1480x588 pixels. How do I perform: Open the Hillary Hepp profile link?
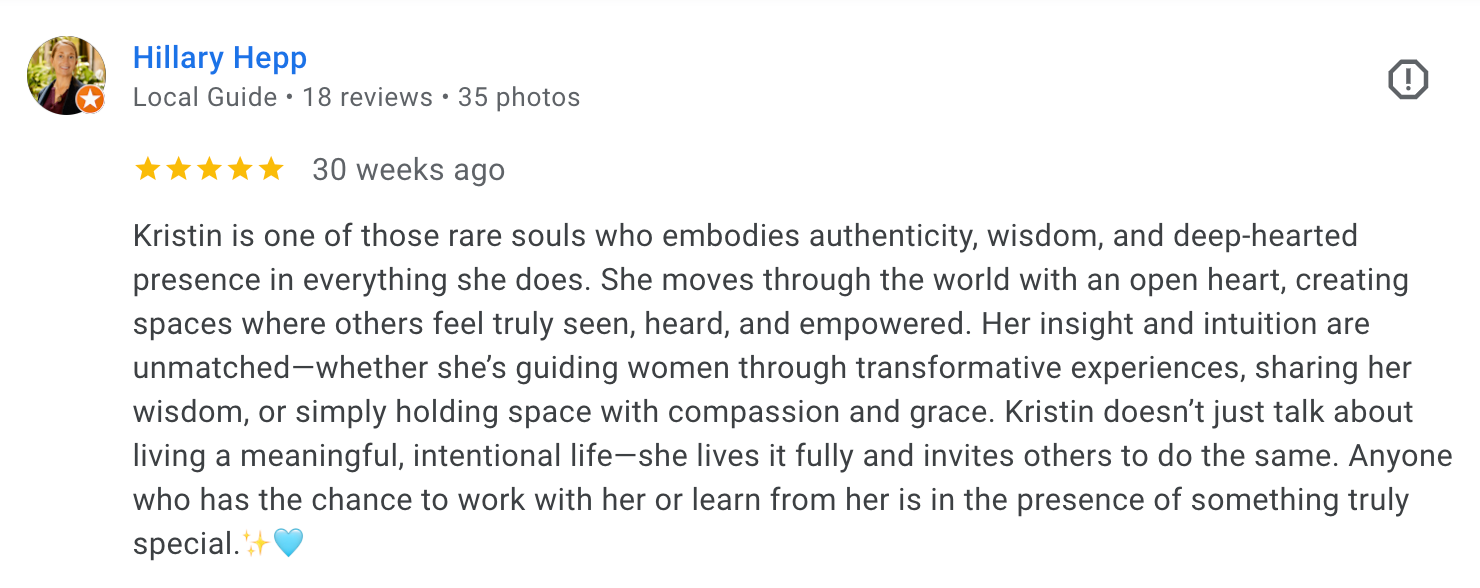point(220,58)
